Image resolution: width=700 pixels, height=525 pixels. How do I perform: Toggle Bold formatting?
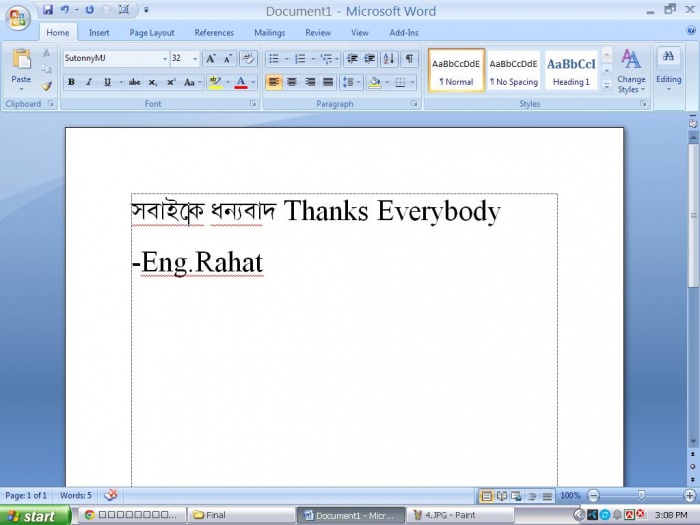tap(71, 82)
